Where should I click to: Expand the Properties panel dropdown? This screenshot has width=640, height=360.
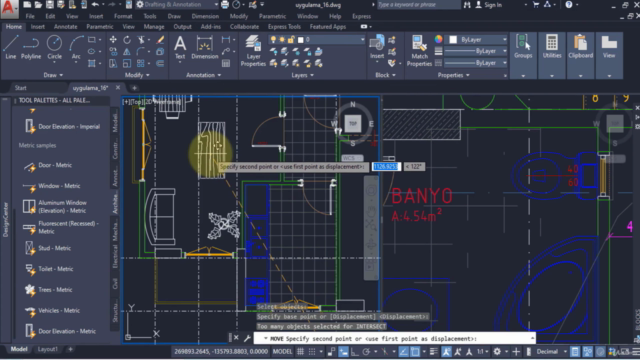(x=454, y=75)
